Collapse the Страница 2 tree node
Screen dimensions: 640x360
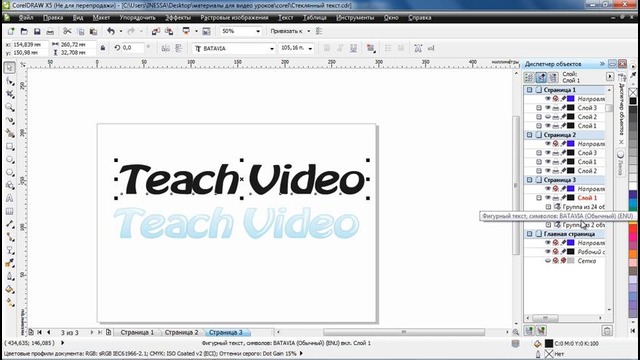pos(529,135)
